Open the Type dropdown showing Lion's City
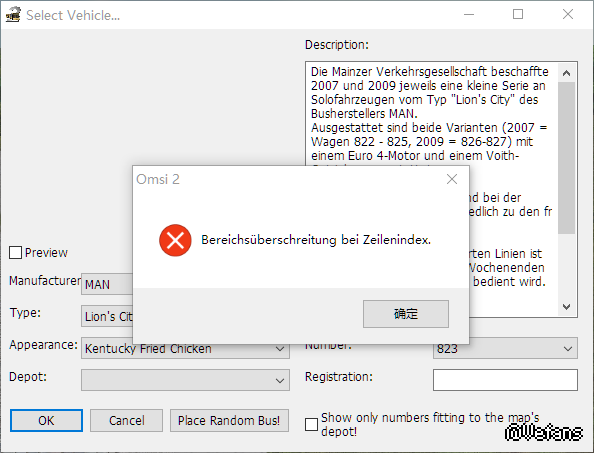 point(107,316)
